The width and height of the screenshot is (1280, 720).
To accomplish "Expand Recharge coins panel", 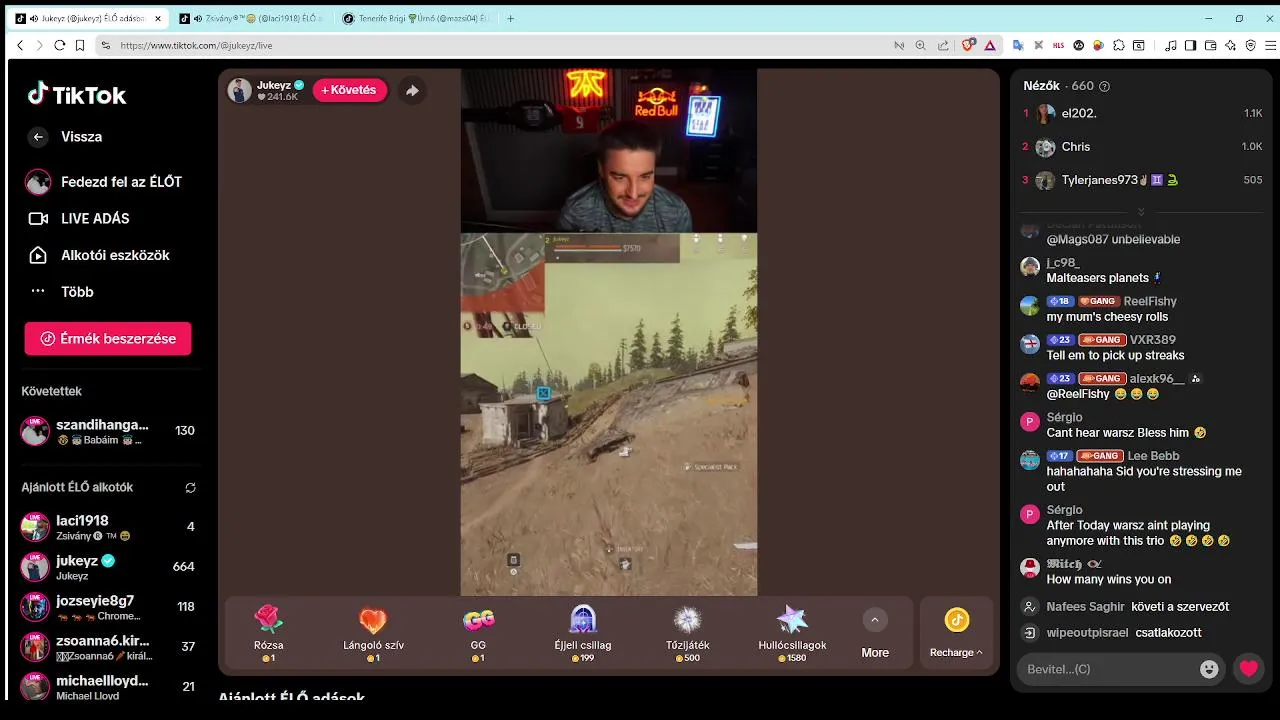I will [x=956, y=633].
